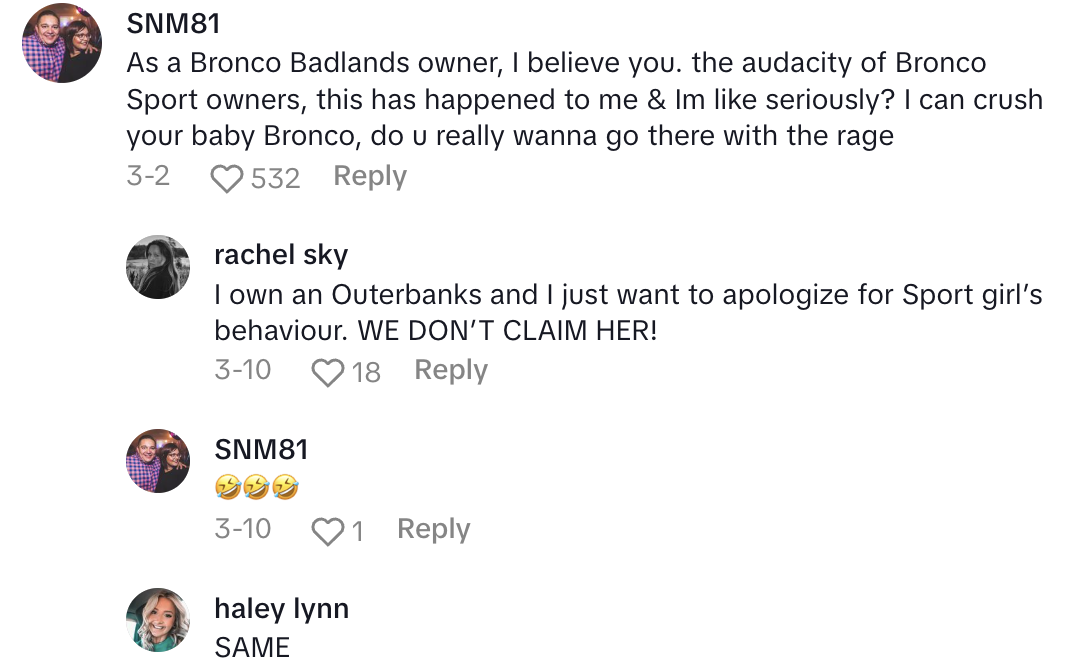The height and width of the screenshot is (670, 1076).
Task: Select the 3-2 date on the top comment
Action: click(x=148, y=176)
